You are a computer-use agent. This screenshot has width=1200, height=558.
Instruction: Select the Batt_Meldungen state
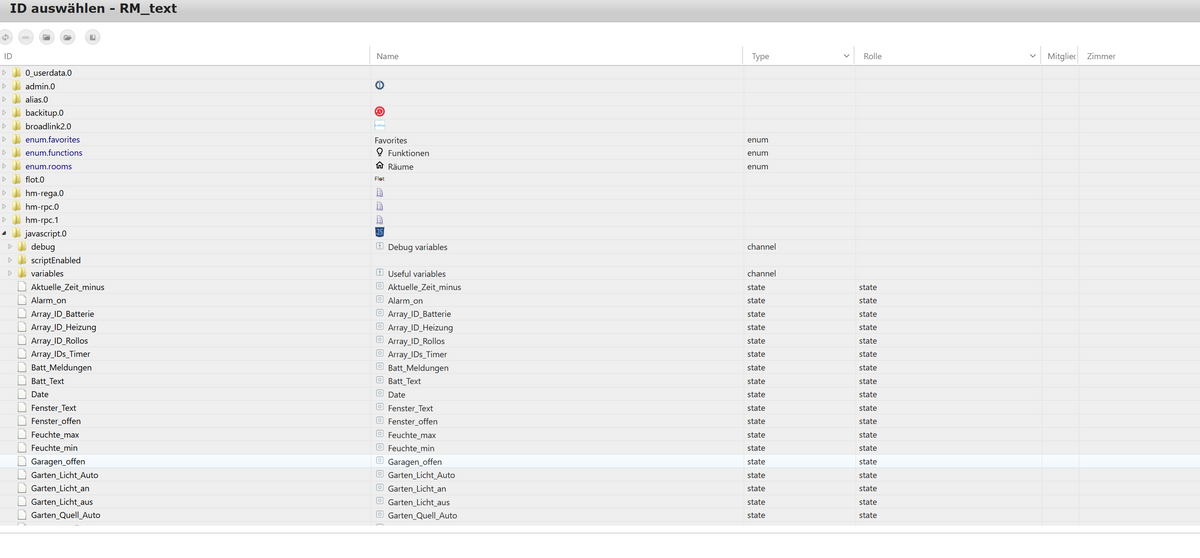(62, 367)
